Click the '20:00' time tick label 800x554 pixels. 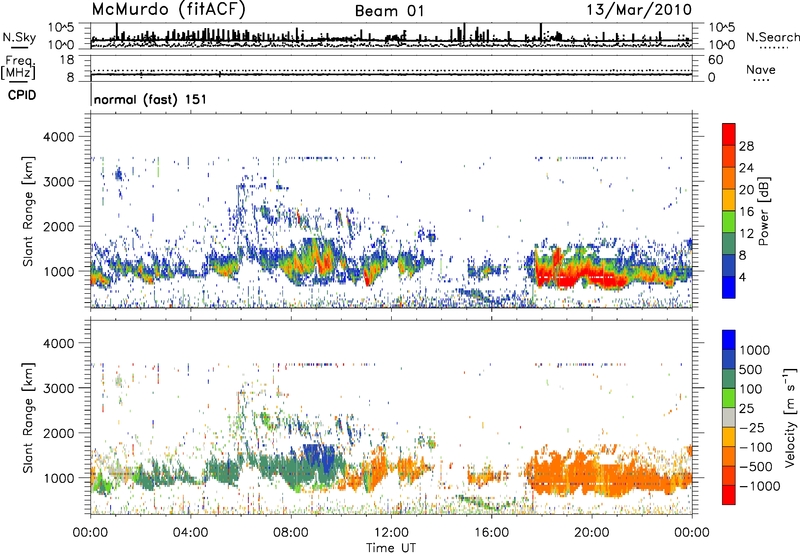591,533
